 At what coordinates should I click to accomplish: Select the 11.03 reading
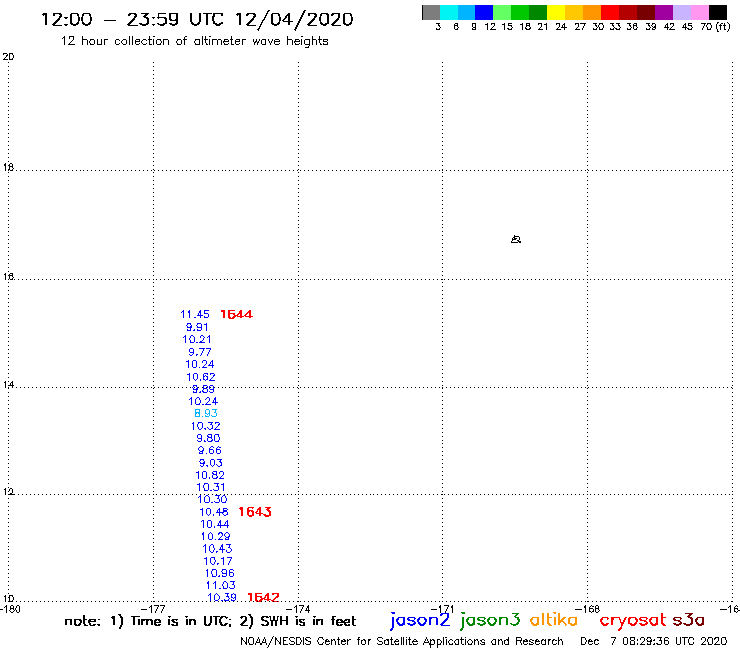coord(220,586)
